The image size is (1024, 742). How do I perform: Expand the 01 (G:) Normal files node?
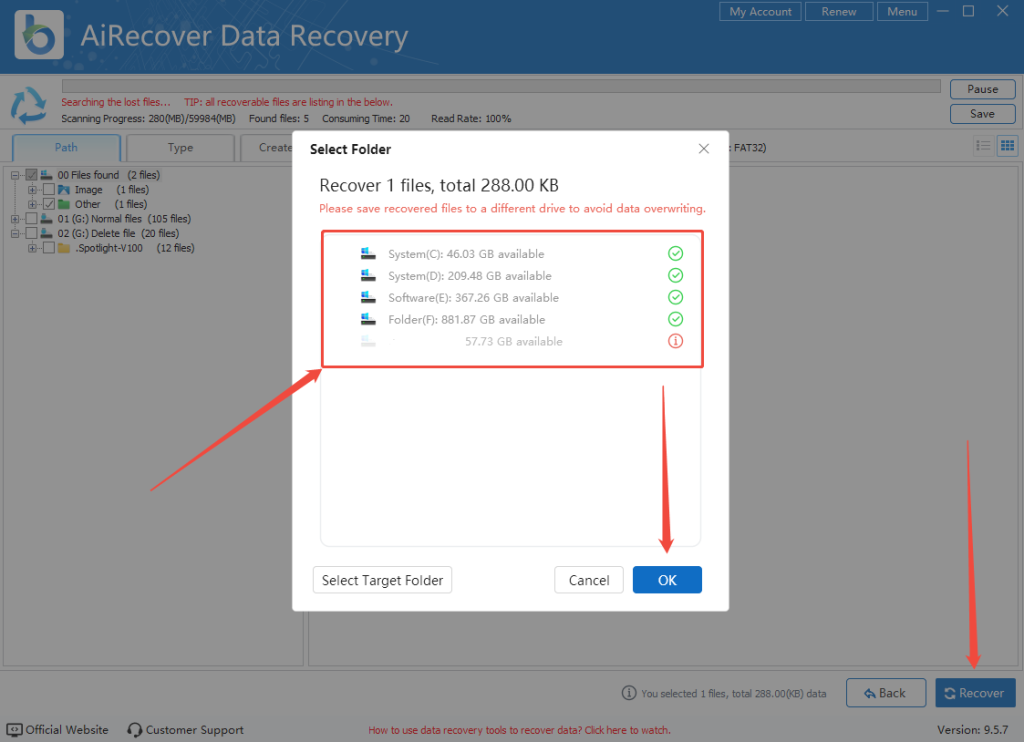(x=14, y=219)
